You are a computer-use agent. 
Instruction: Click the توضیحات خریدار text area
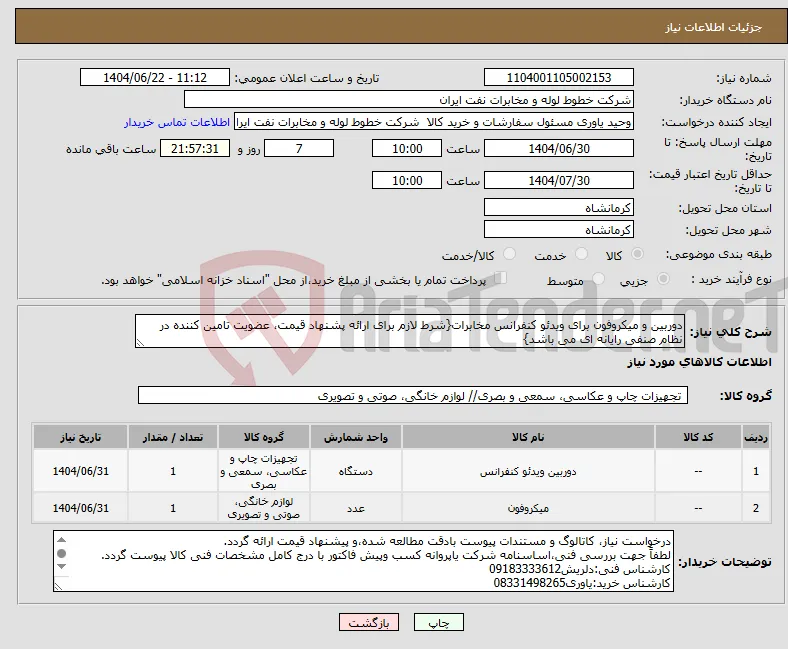363,561
